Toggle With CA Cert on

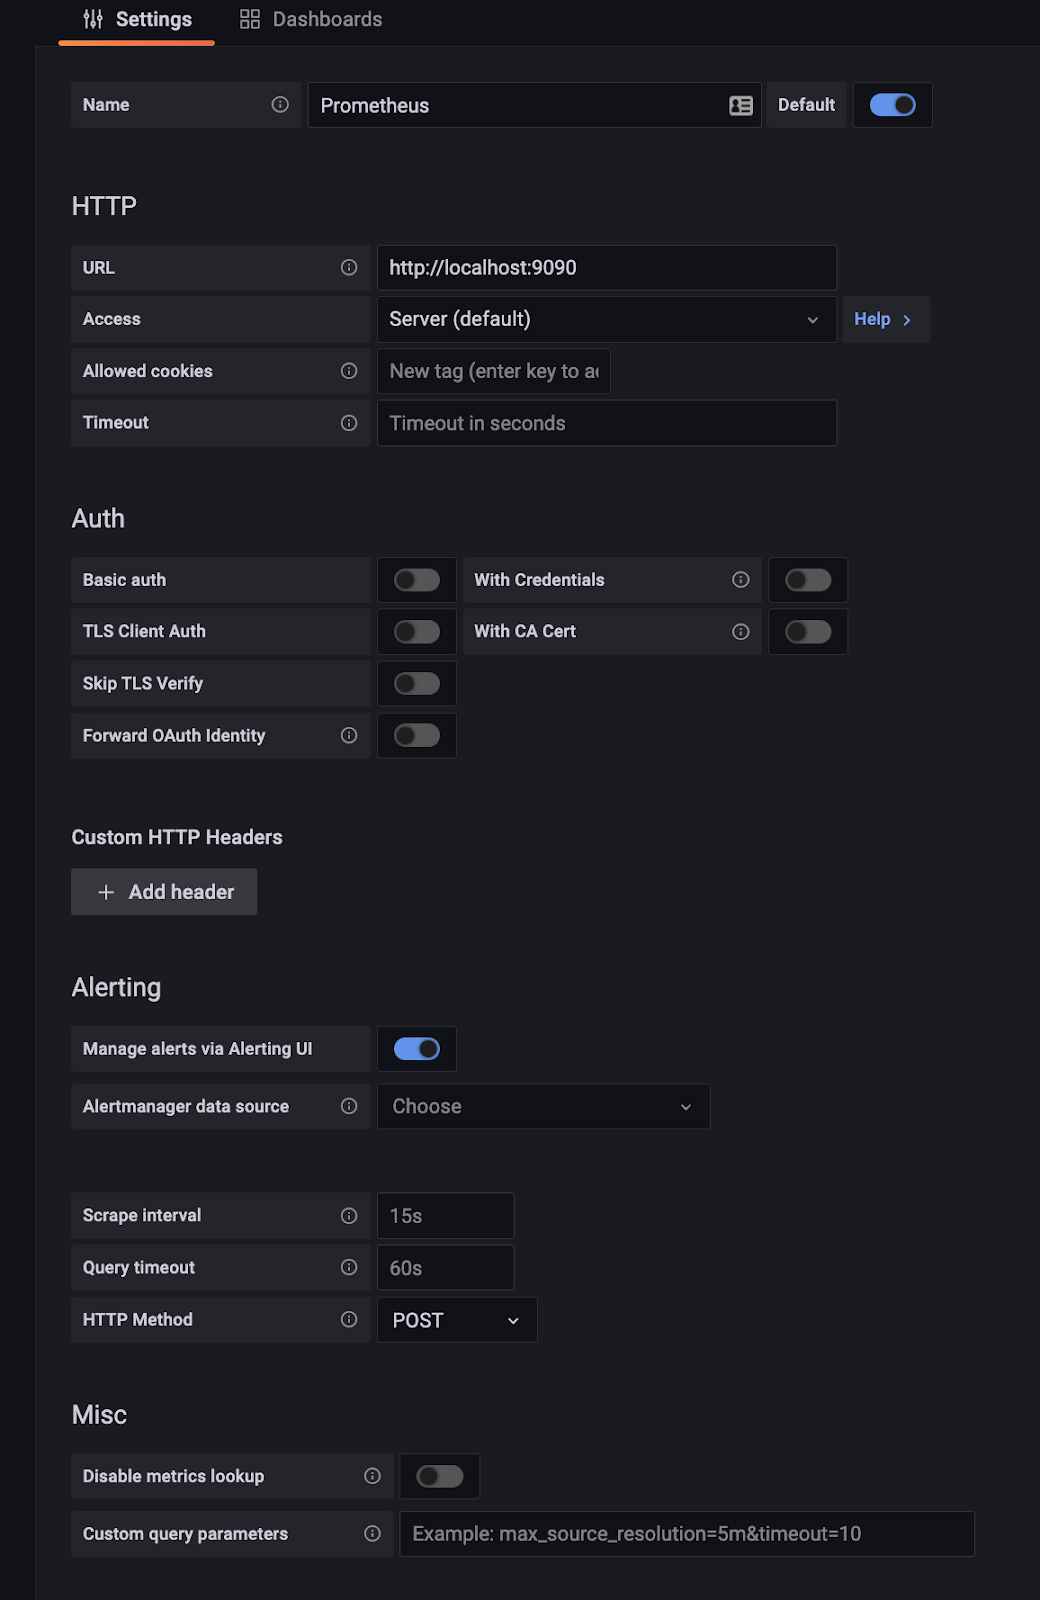pos(808,632)
